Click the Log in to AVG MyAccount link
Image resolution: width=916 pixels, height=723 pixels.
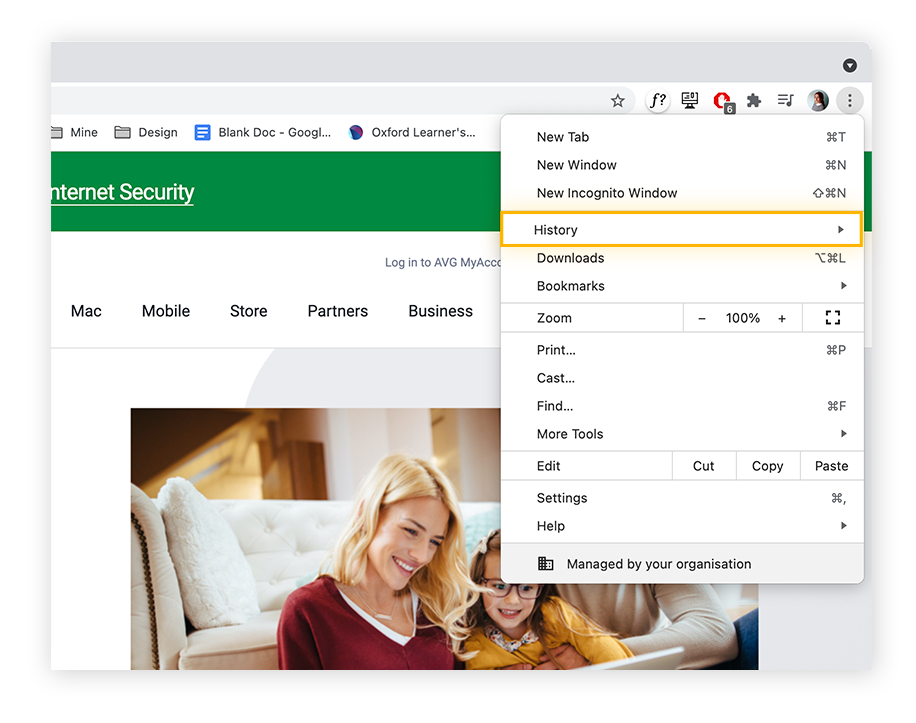click(440, 262)
